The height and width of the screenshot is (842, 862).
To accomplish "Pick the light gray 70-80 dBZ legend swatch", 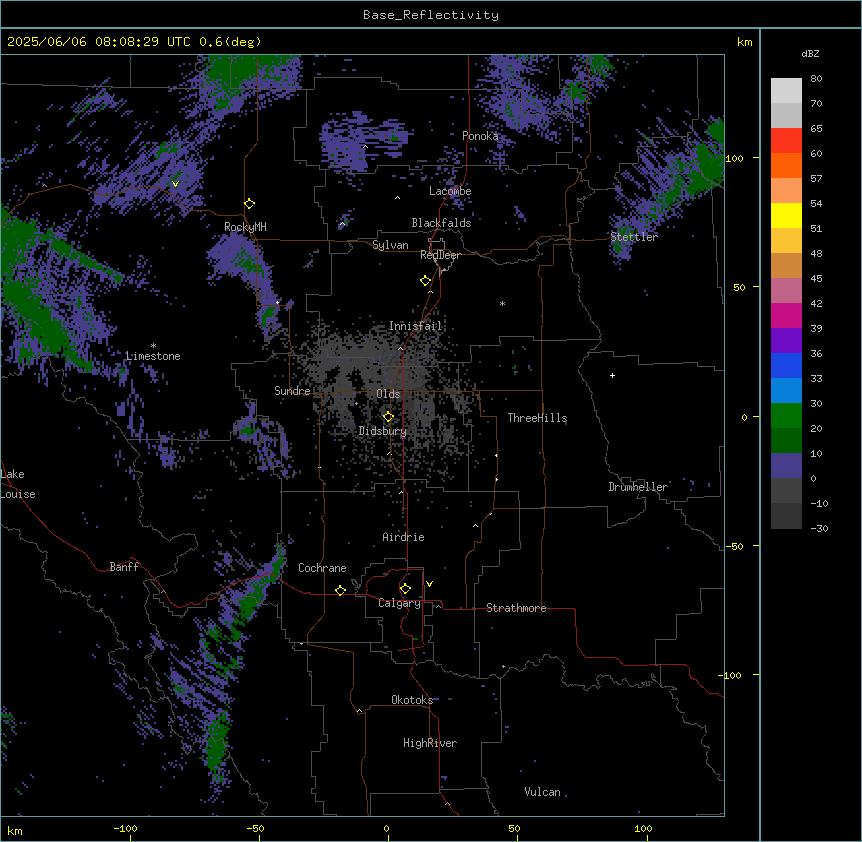I will click(x=786, y=91).
